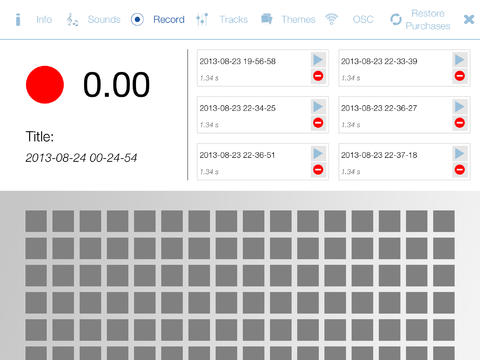Edit the title 2013-08-24 00-24-54
The width and height of the screenshot is (480, 360).
click(81, 158)
